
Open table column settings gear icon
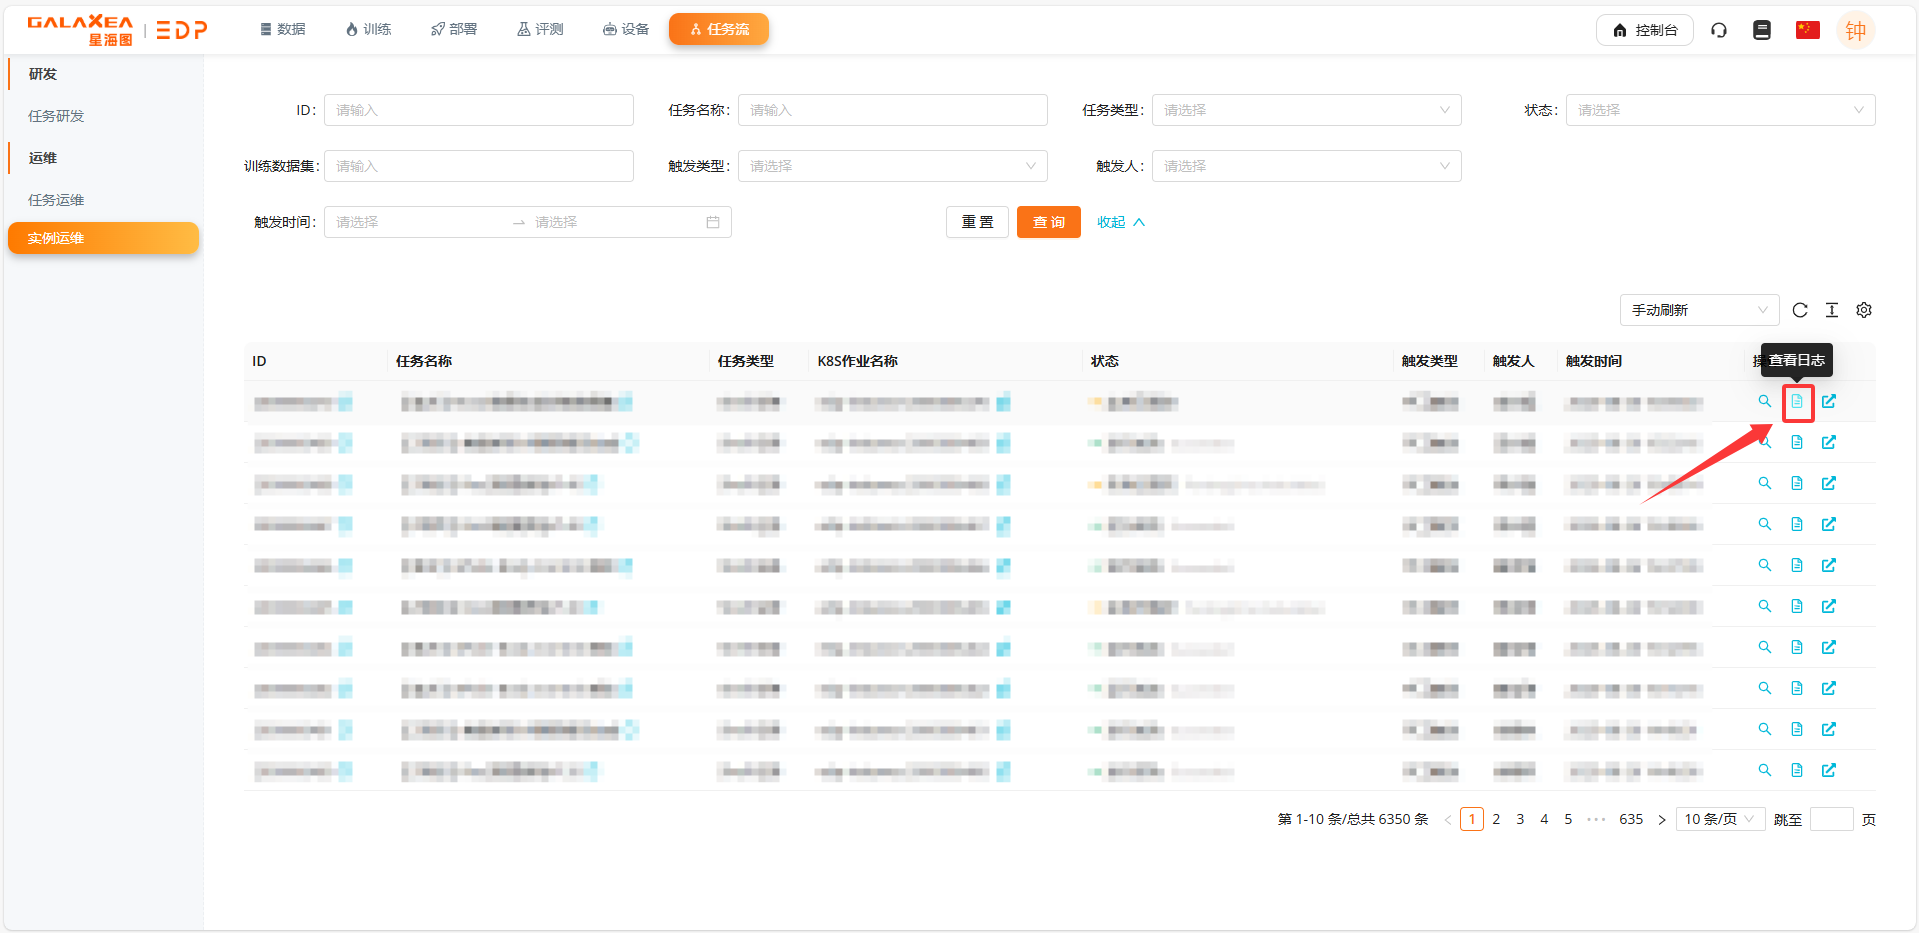coord(1864,311)
